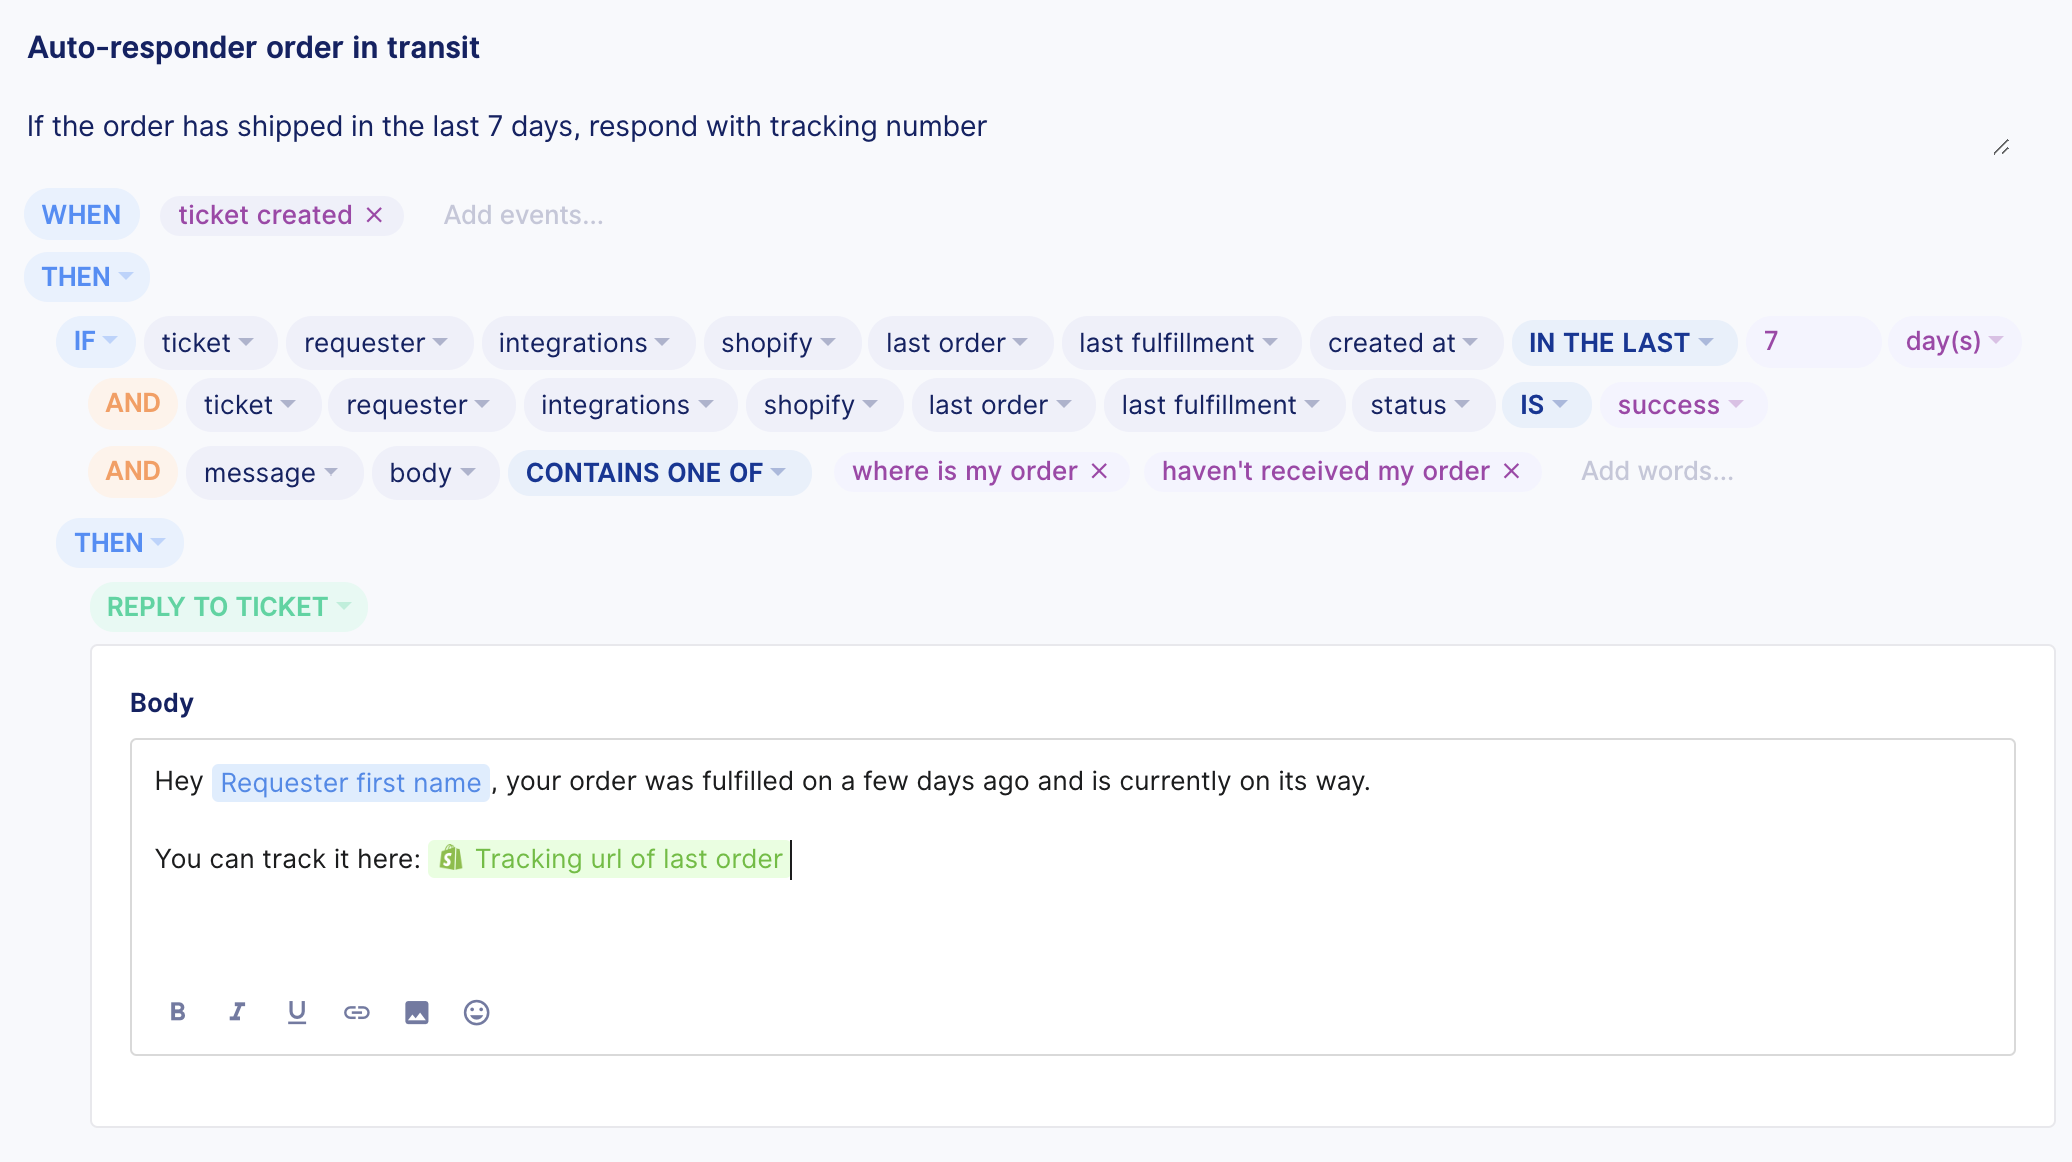Open 'shopify' dropdown in first AND row
Image resolution: width=2072 pixels, height=1162 pixels.
pos(823,405)
